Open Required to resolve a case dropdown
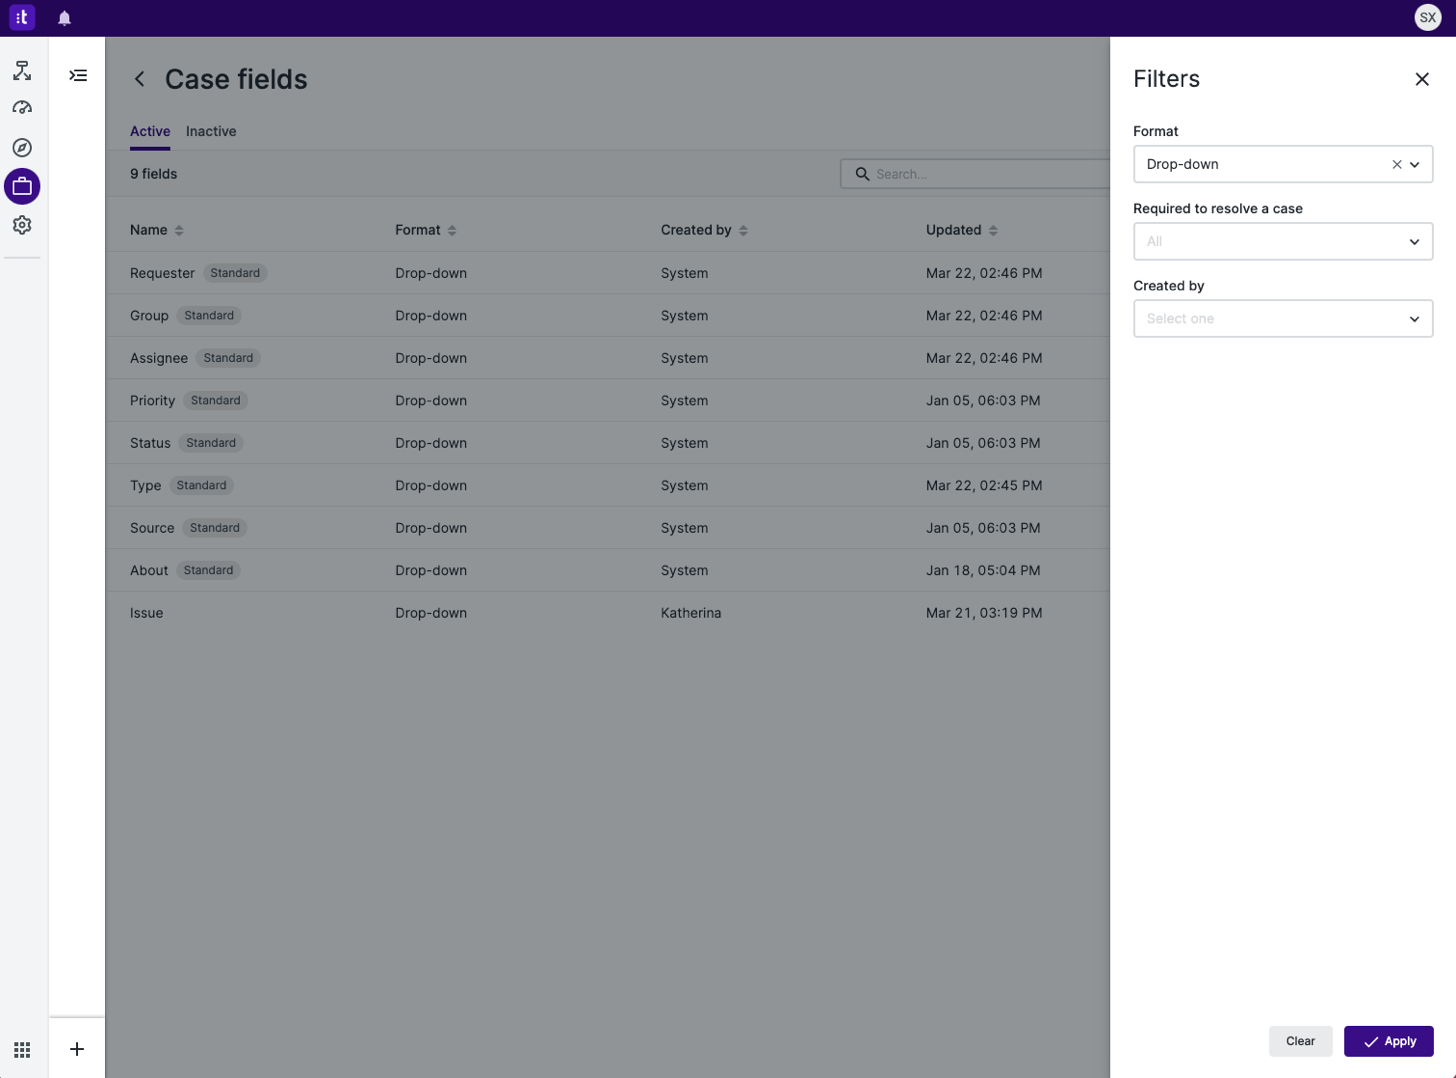The height and width of the screenshot is (1078, 1456). click(1282, 241)
